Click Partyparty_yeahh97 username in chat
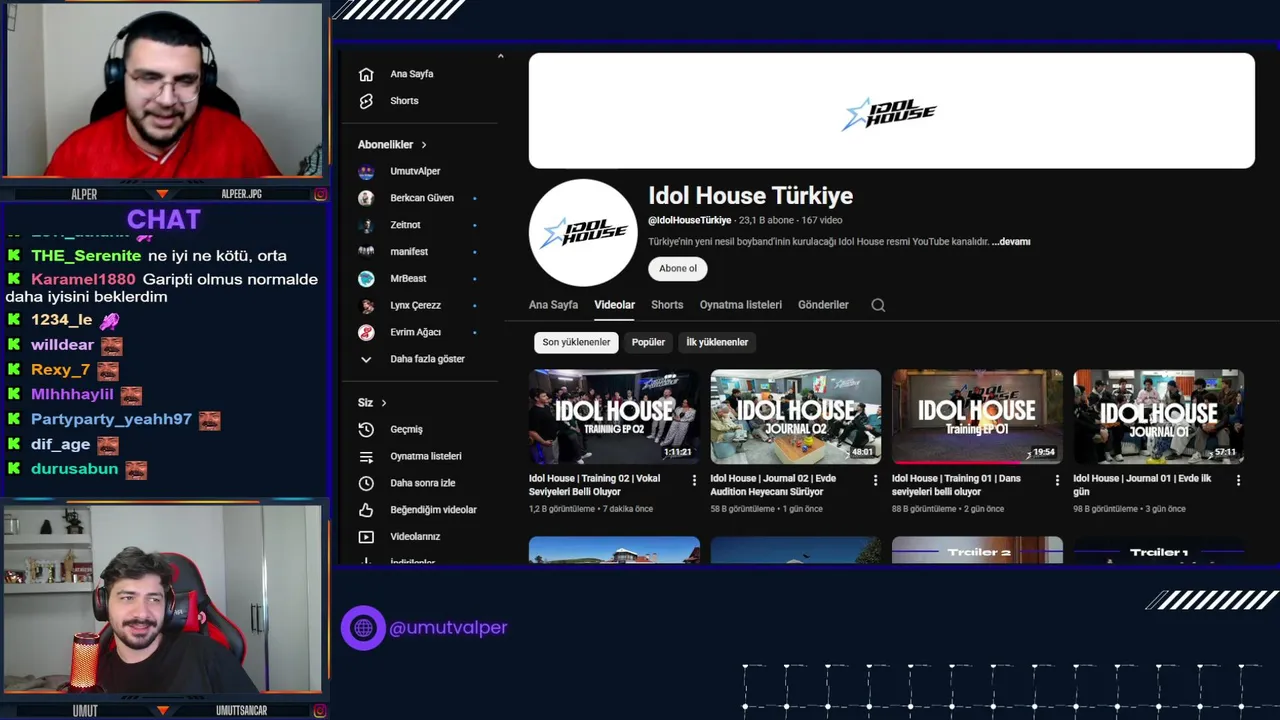 tap(111, 420)
